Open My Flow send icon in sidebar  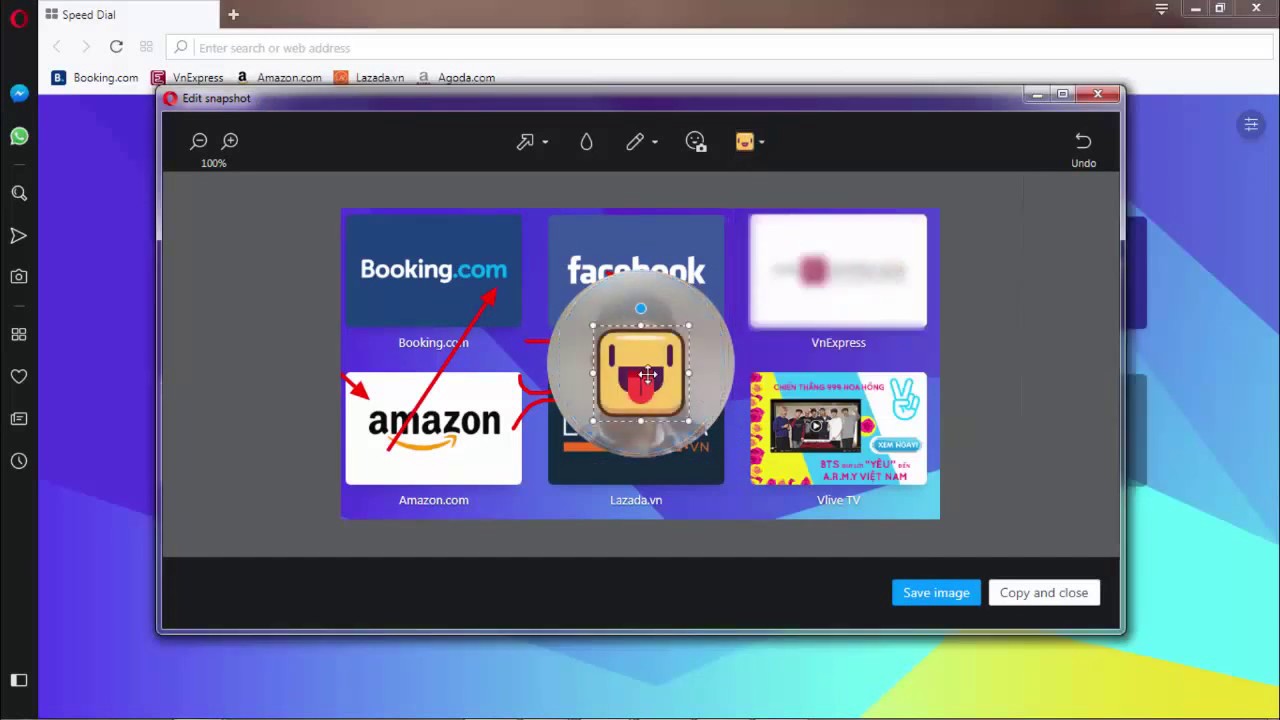(x=19, y=236)
